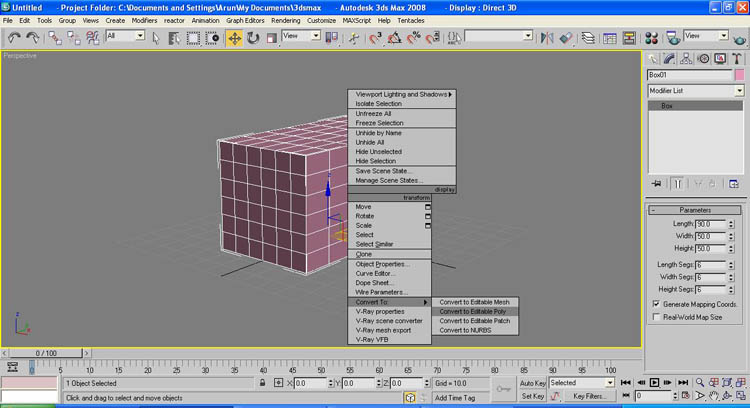
Task: Activate the Select and Rotate tool
Action: (x=253, y=38)
